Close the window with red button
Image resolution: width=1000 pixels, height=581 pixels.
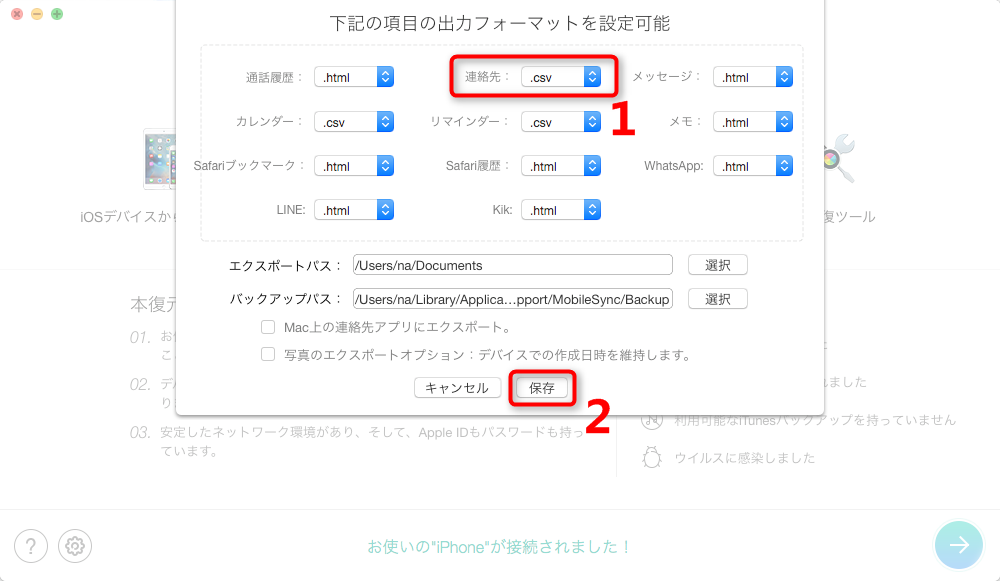pyautogui.click(x=17, y=13)
